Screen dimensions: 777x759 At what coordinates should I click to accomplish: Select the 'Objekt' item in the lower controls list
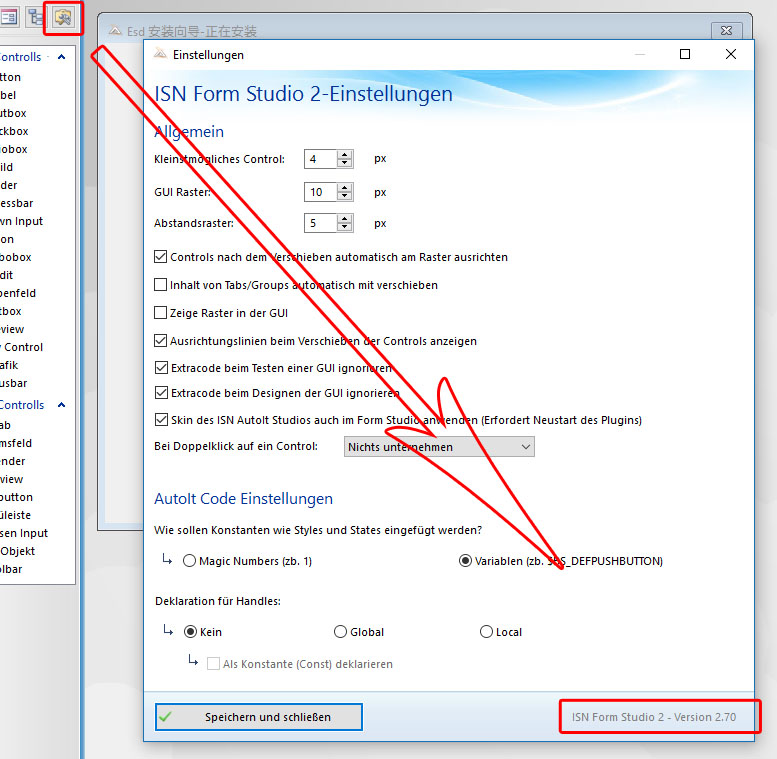(17, 551)
